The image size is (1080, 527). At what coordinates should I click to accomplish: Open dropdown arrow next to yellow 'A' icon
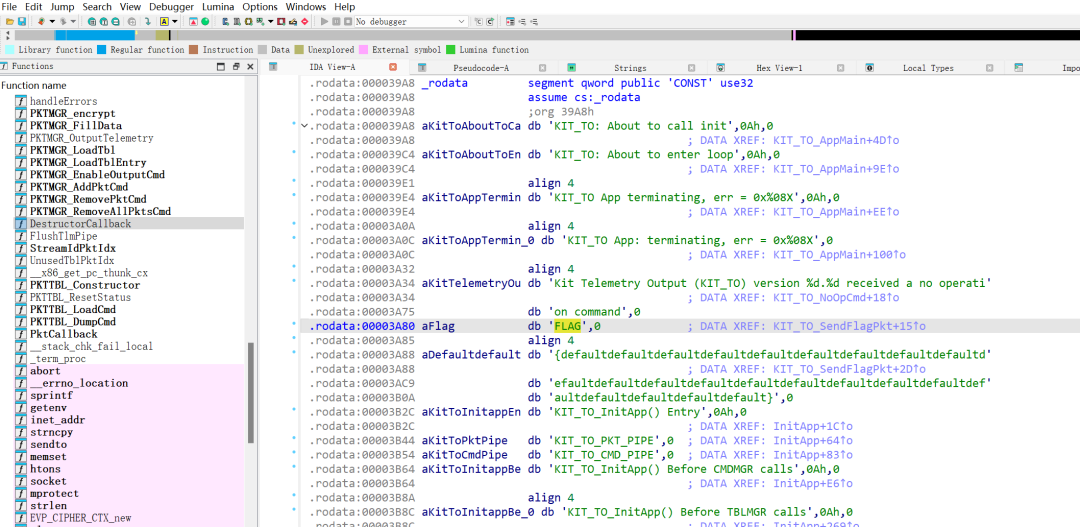[x=175, y=21]
